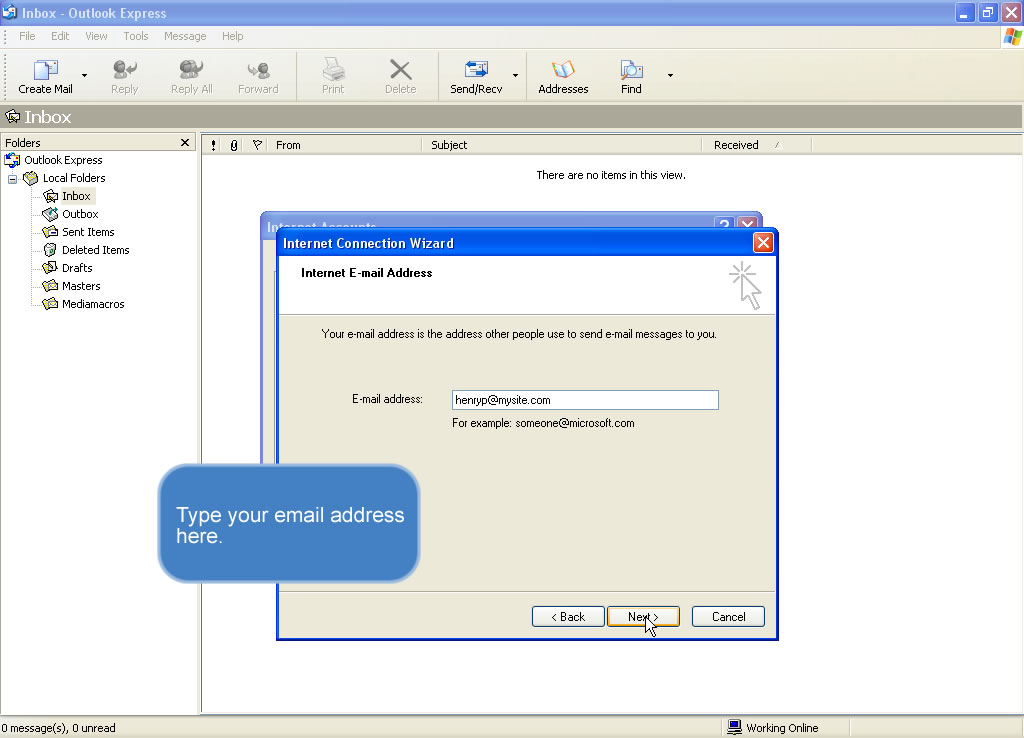
Task: Open the Message menu
Action: (185, 36)
